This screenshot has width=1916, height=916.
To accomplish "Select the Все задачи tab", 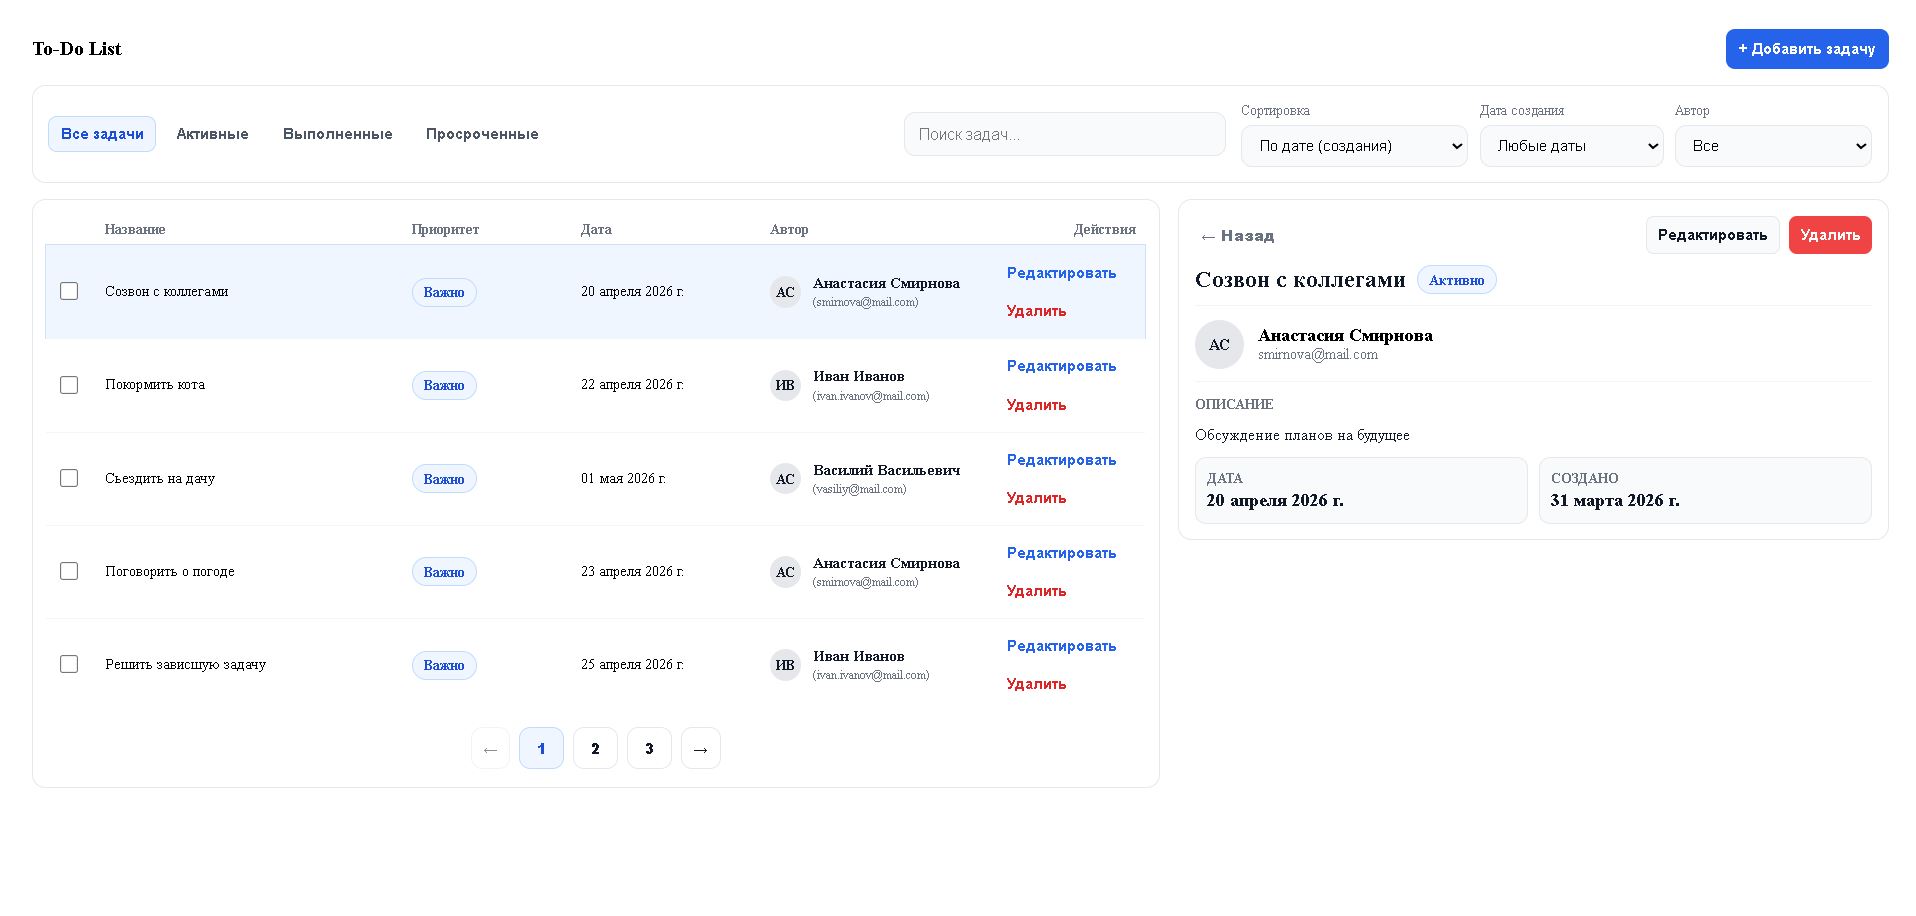I will pos(102,134).
